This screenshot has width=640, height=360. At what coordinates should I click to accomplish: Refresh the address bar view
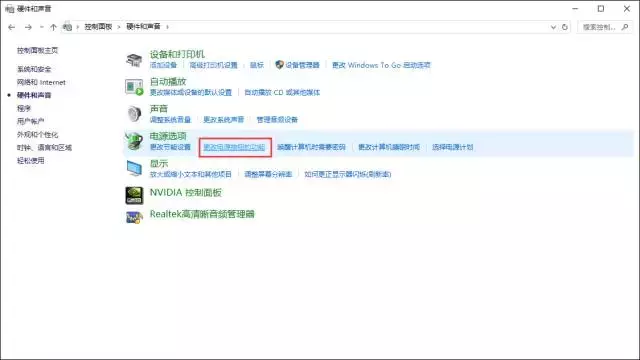pyautogui.click(x=565, y=27)
